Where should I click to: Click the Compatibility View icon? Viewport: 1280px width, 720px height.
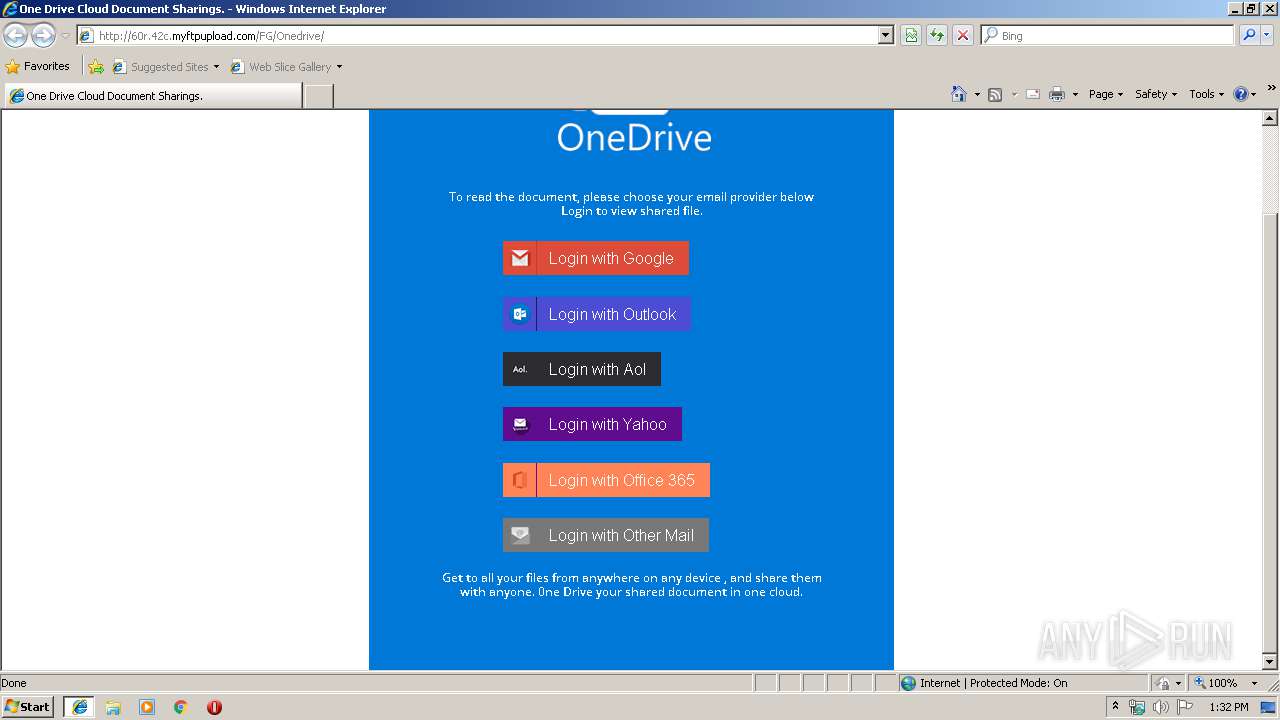point(911,35)
